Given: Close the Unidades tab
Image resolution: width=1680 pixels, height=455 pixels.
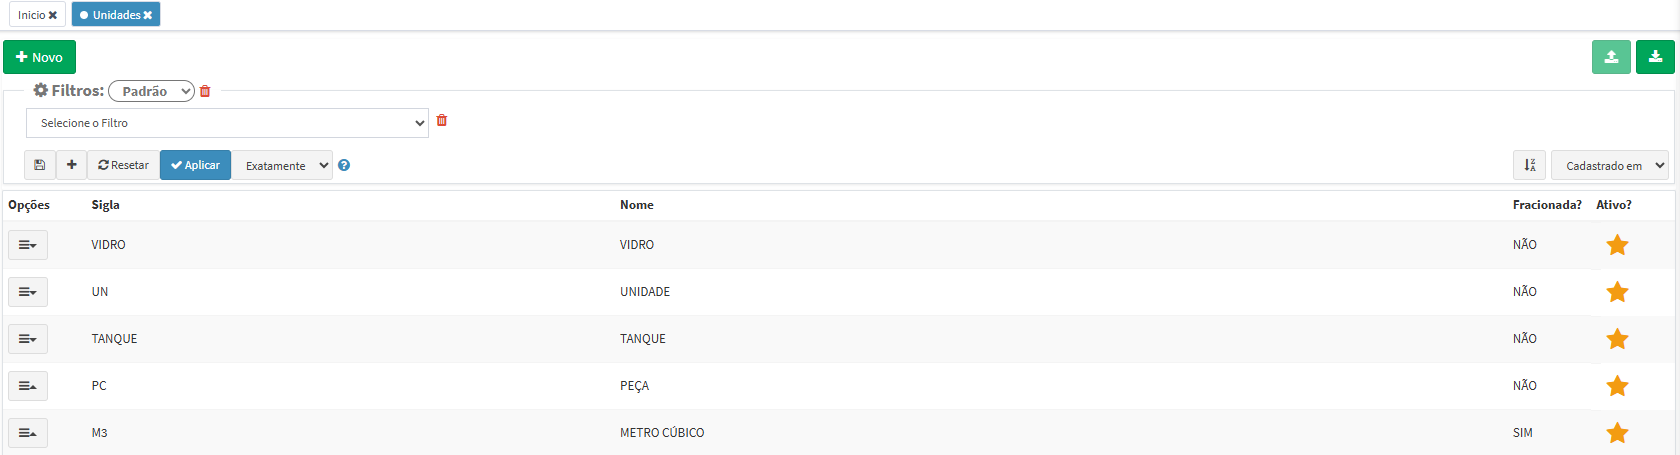Looking at the screenshot, I should (147, 15).
